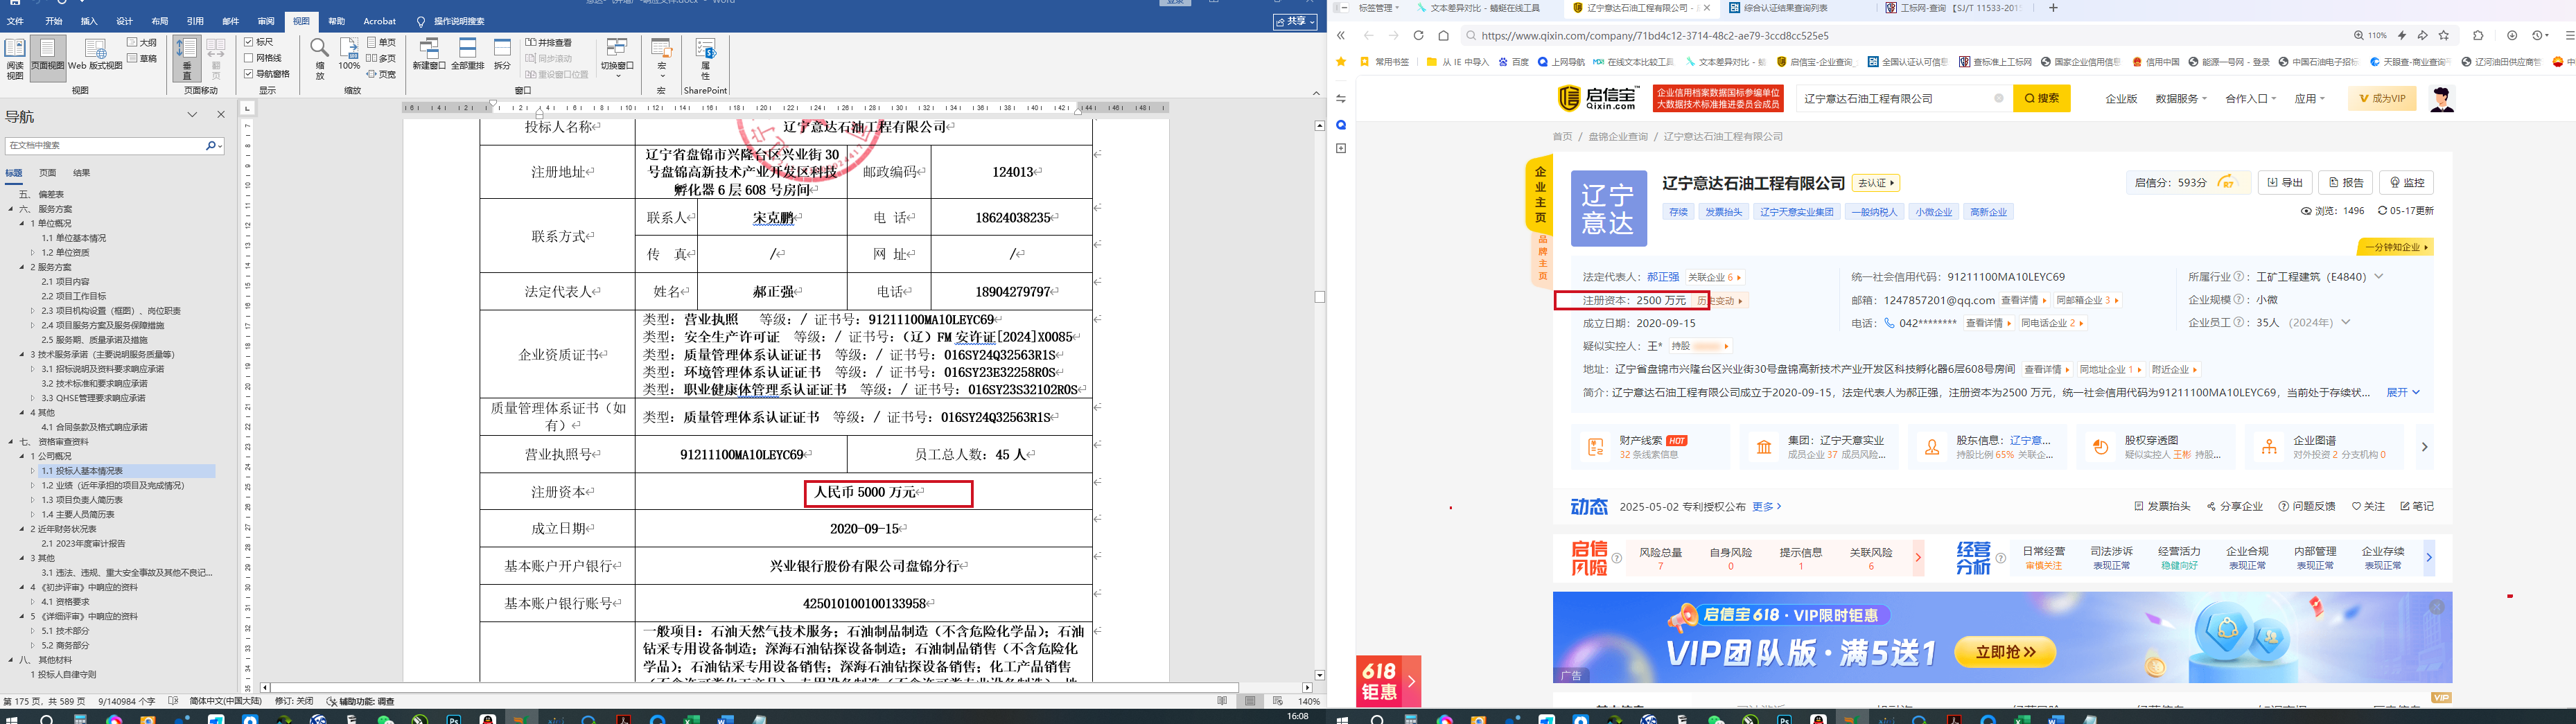Open the Zoom dialog magnifier in Word
This screenshot has height=724, width=2576.
320,58
